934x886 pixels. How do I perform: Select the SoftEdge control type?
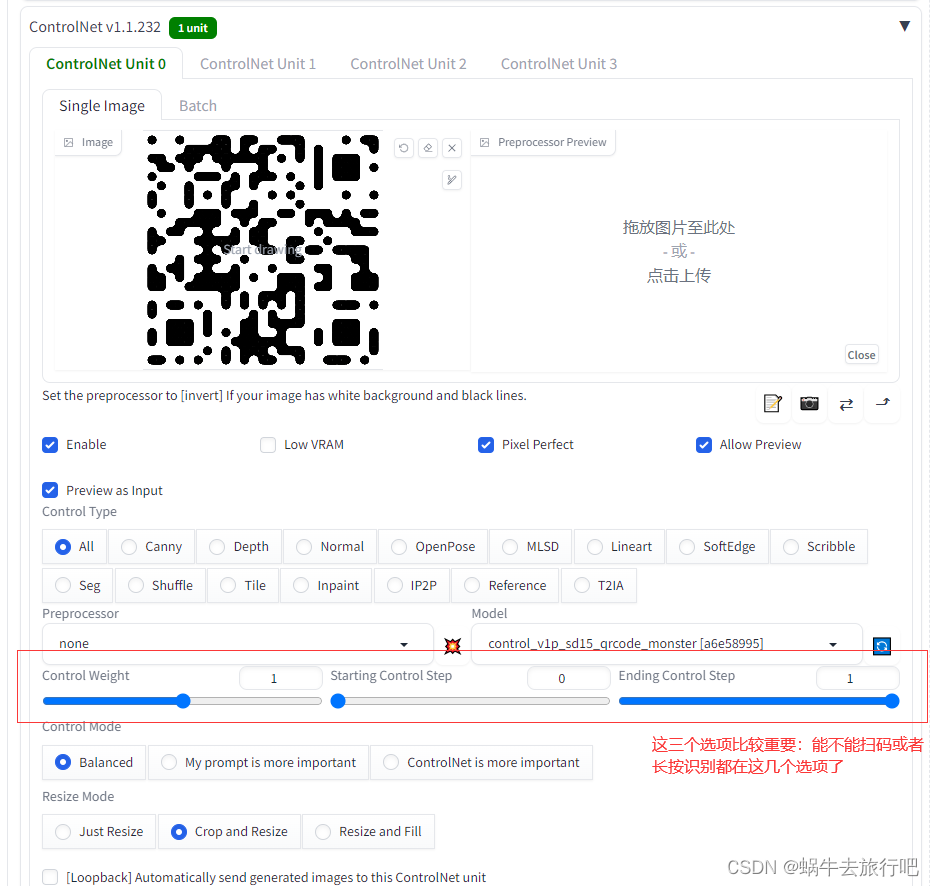point(718,547)
